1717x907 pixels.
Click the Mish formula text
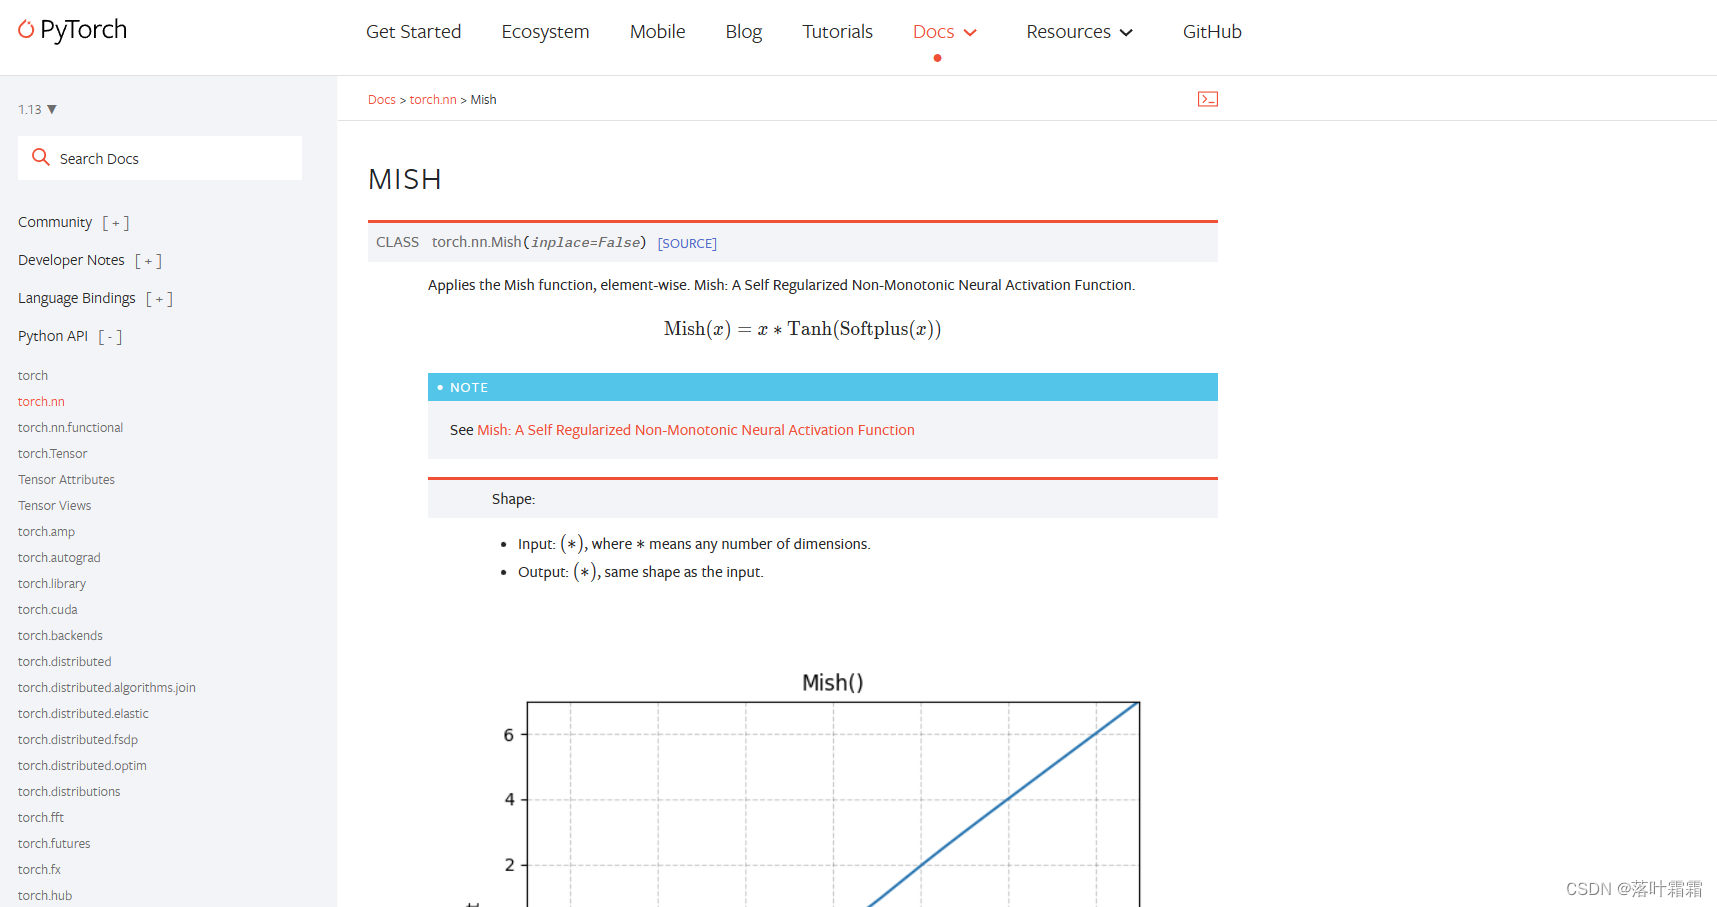click(x=802, y=329)
